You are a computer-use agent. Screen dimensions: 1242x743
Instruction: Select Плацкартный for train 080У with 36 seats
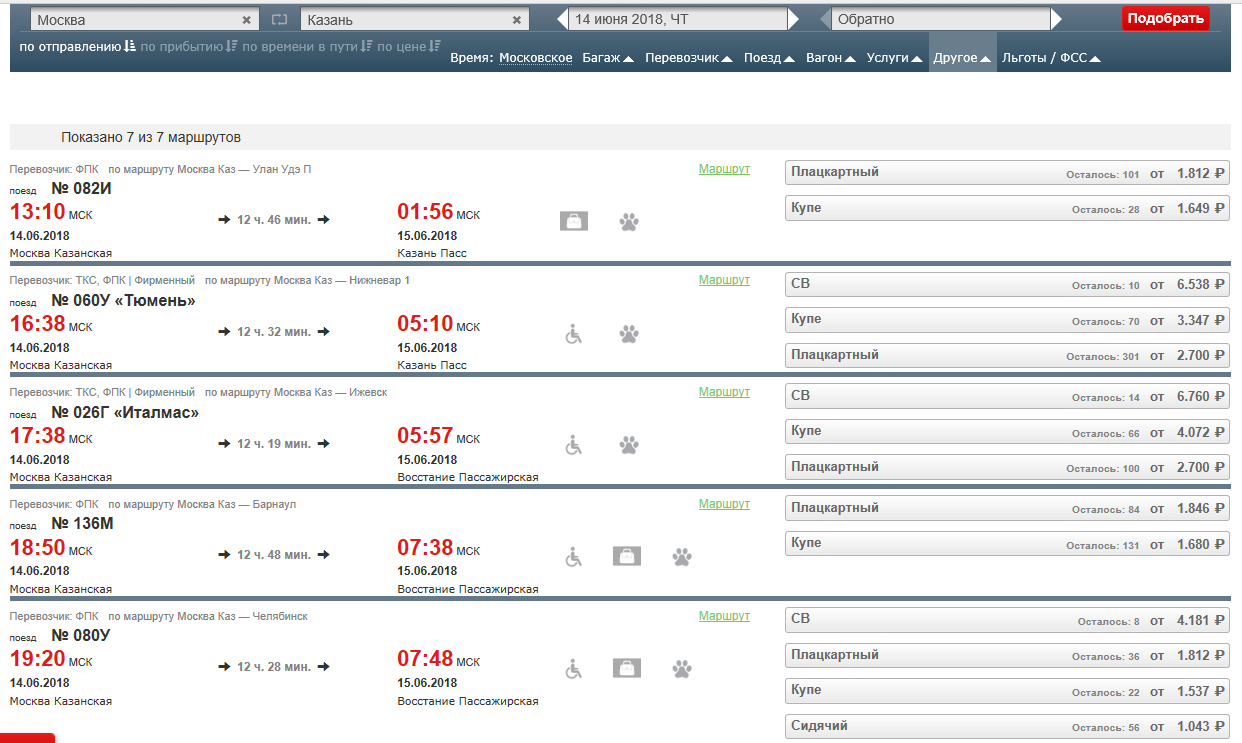point(1007,656)
